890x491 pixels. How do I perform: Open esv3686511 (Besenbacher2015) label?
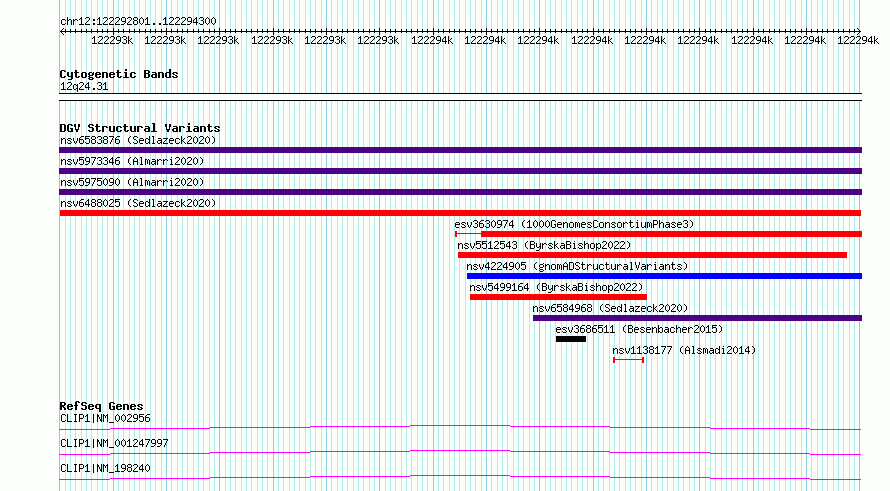pyautogui.click(x=639, y=329)
